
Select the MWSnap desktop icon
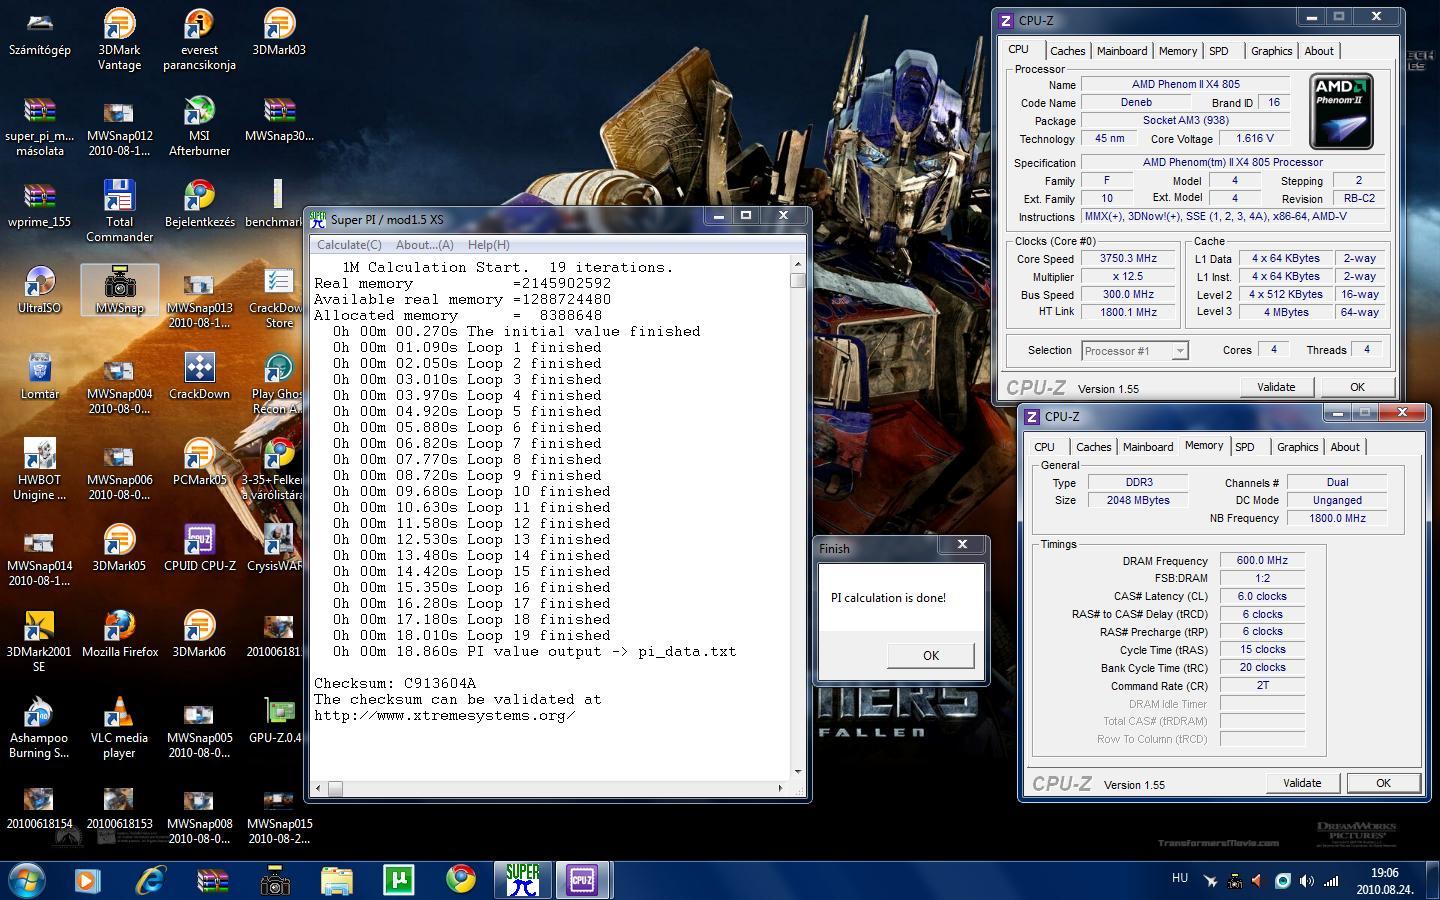click(x=119, y=289)
